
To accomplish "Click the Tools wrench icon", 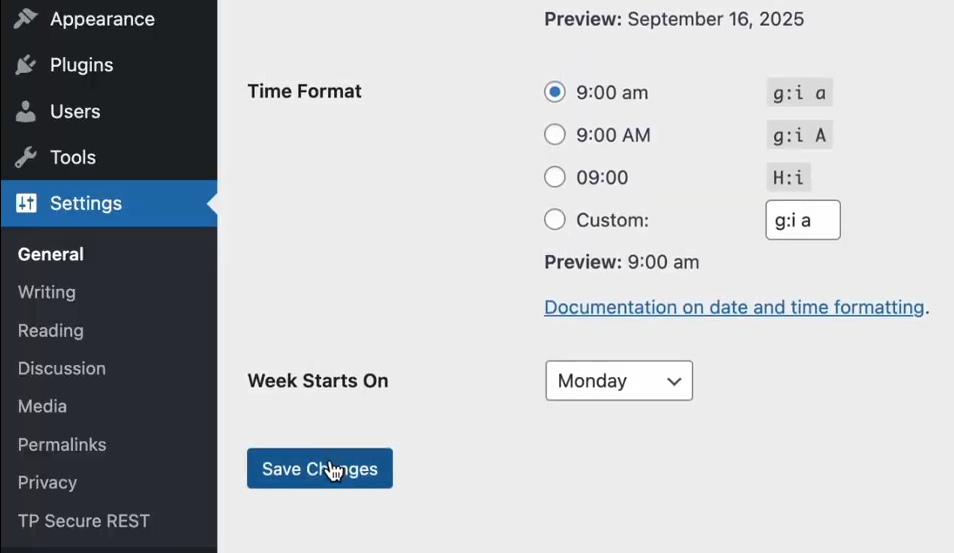I will (x=26, y=157).
